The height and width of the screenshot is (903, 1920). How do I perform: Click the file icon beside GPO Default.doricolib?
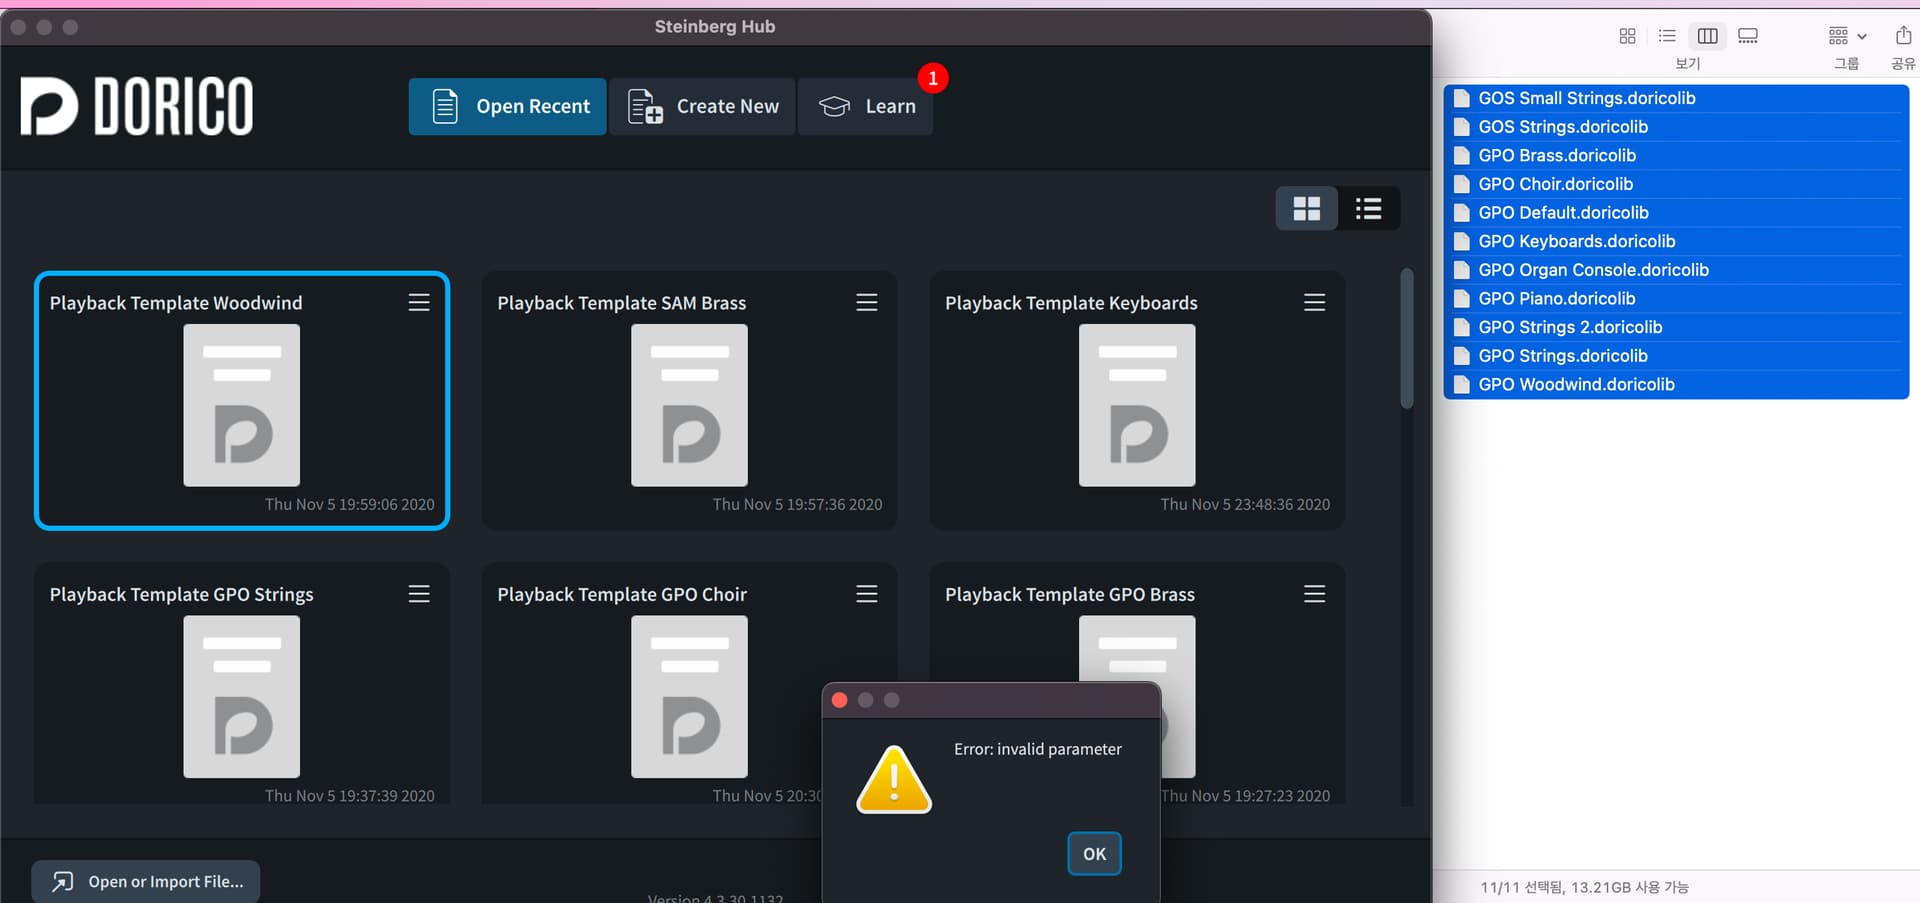[1461, 213]
